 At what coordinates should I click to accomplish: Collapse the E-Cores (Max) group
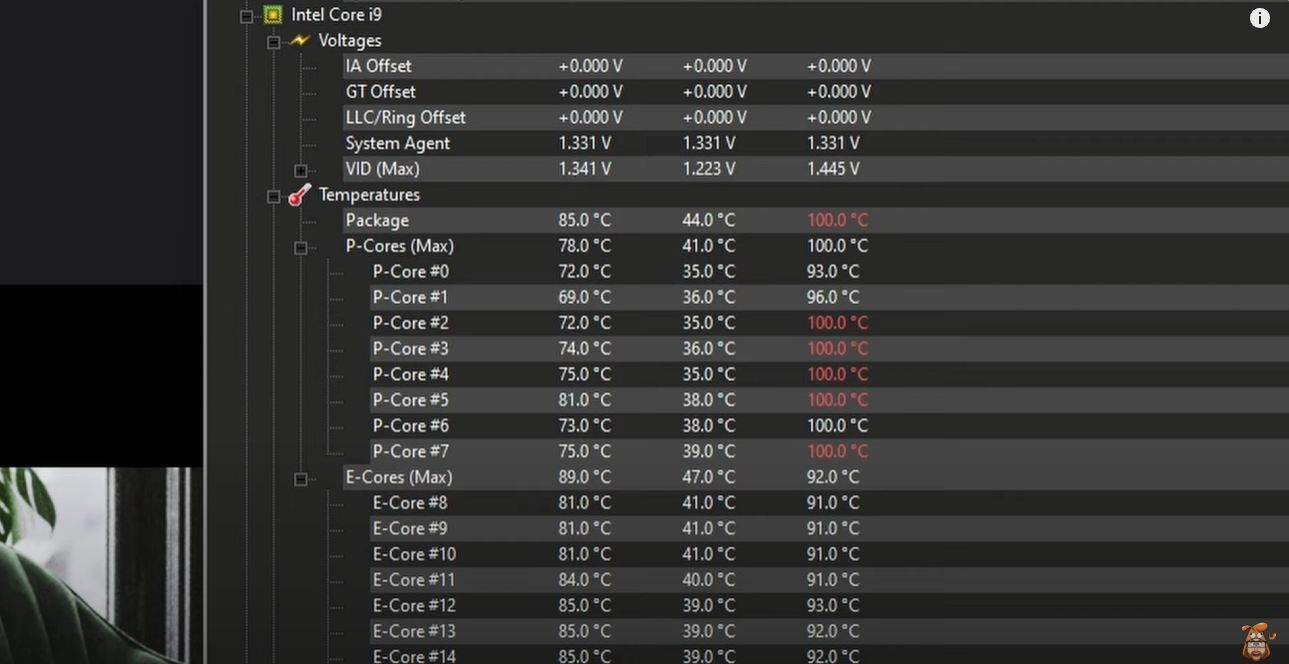(x=300, y=479)
